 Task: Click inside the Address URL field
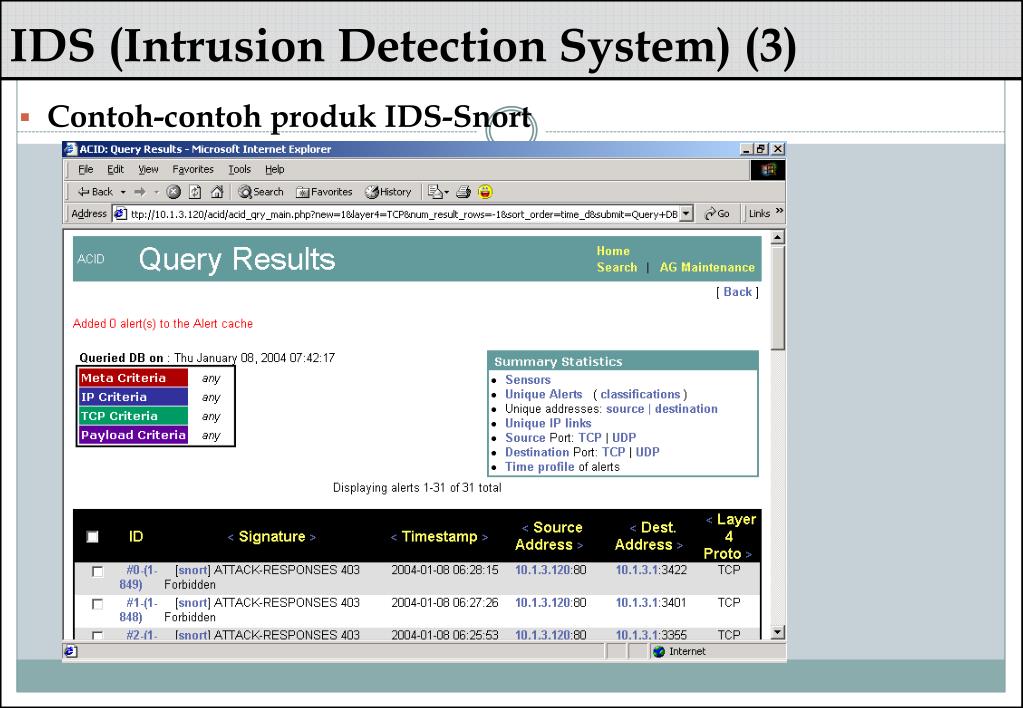[x=403, y=213]
